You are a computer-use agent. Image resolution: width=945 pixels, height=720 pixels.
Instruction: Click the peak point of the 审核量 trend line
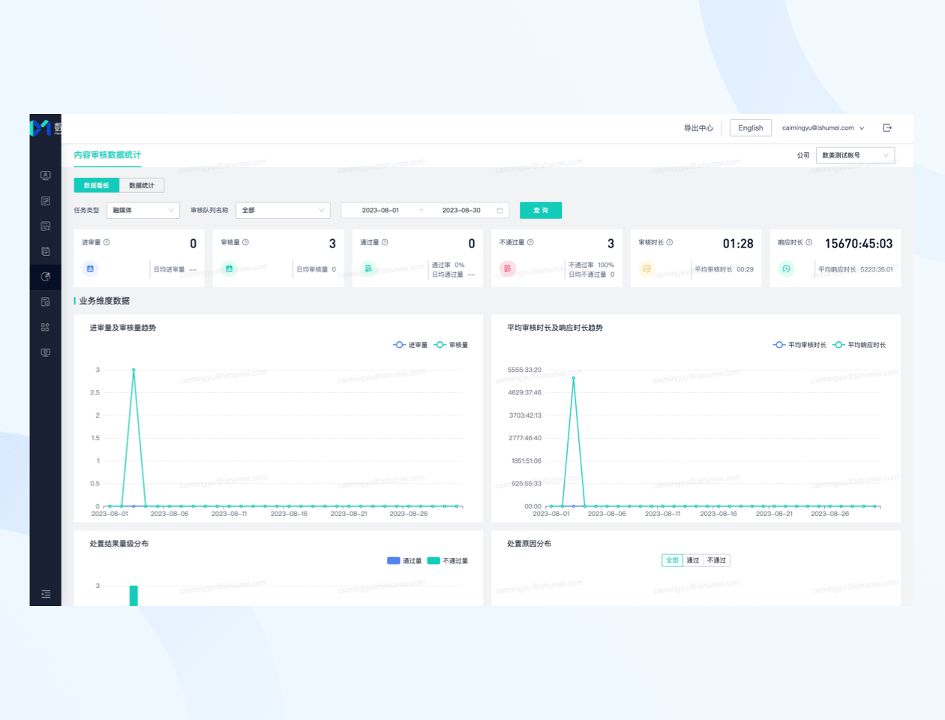[133, 369]
